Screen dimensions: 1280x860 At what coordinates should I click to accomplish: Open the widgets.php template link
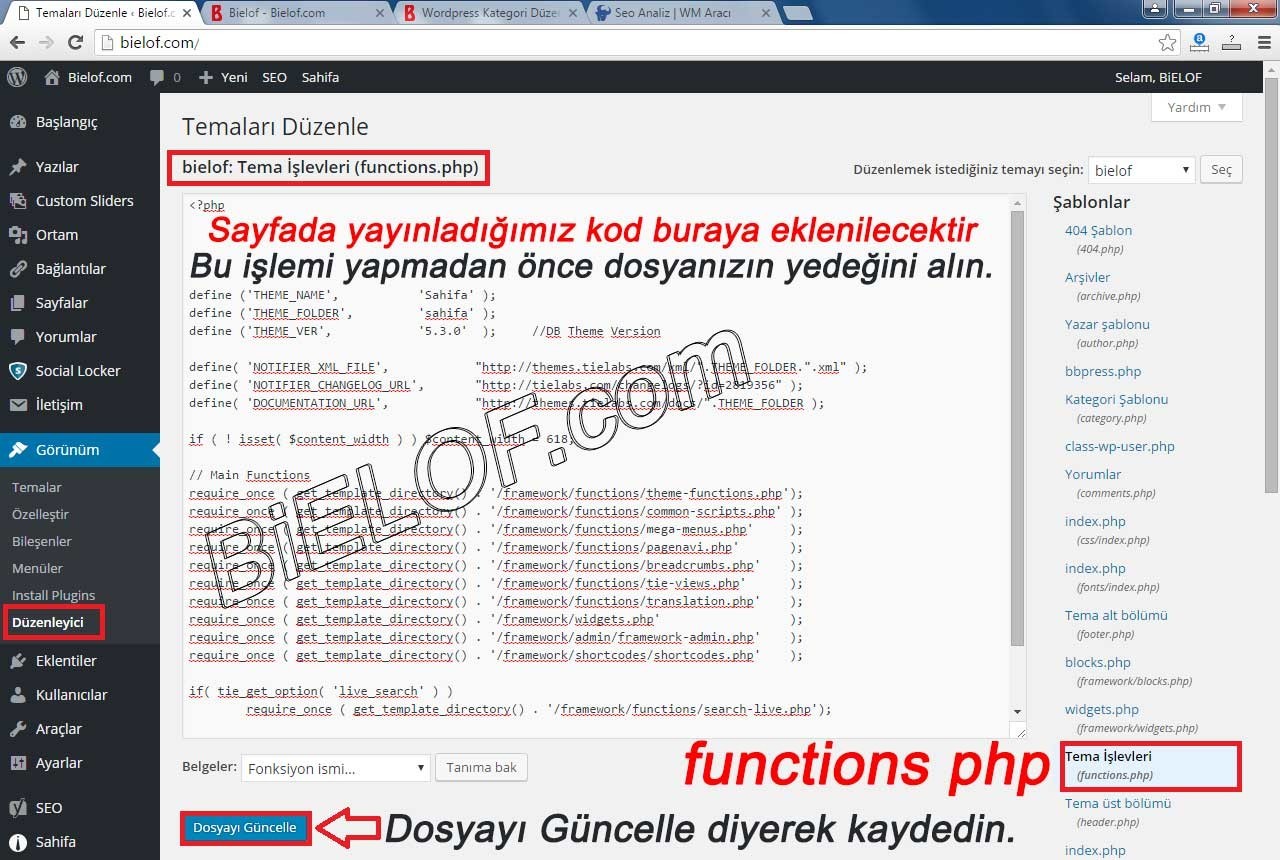[x=1101, y=710]
